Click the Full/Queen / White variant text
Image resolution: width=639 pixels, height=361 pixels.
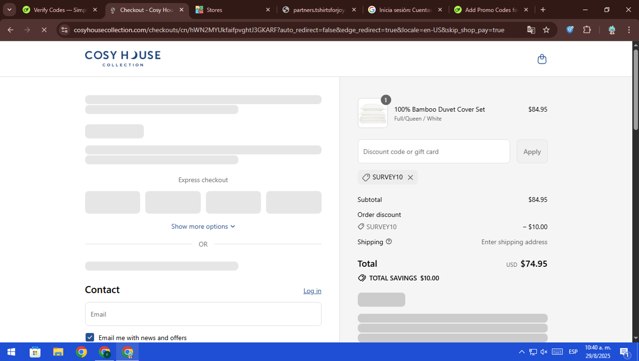point(418,119)
